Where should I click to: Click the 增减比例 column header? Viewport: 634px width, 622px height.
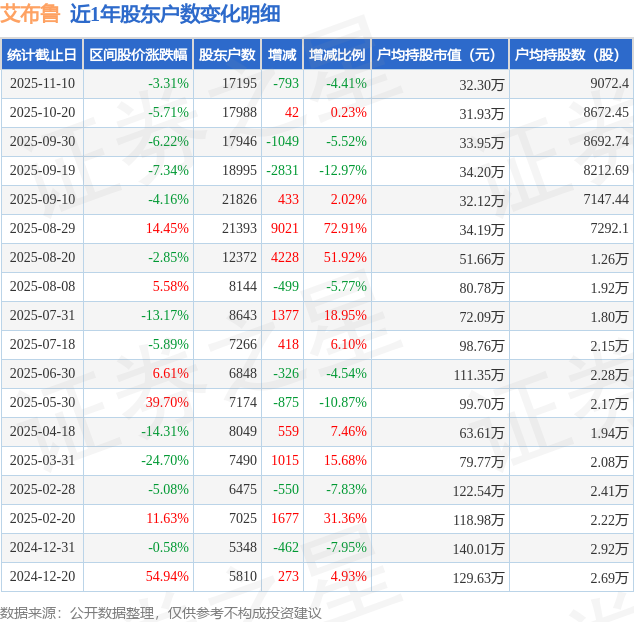click(x=337, y=55)
